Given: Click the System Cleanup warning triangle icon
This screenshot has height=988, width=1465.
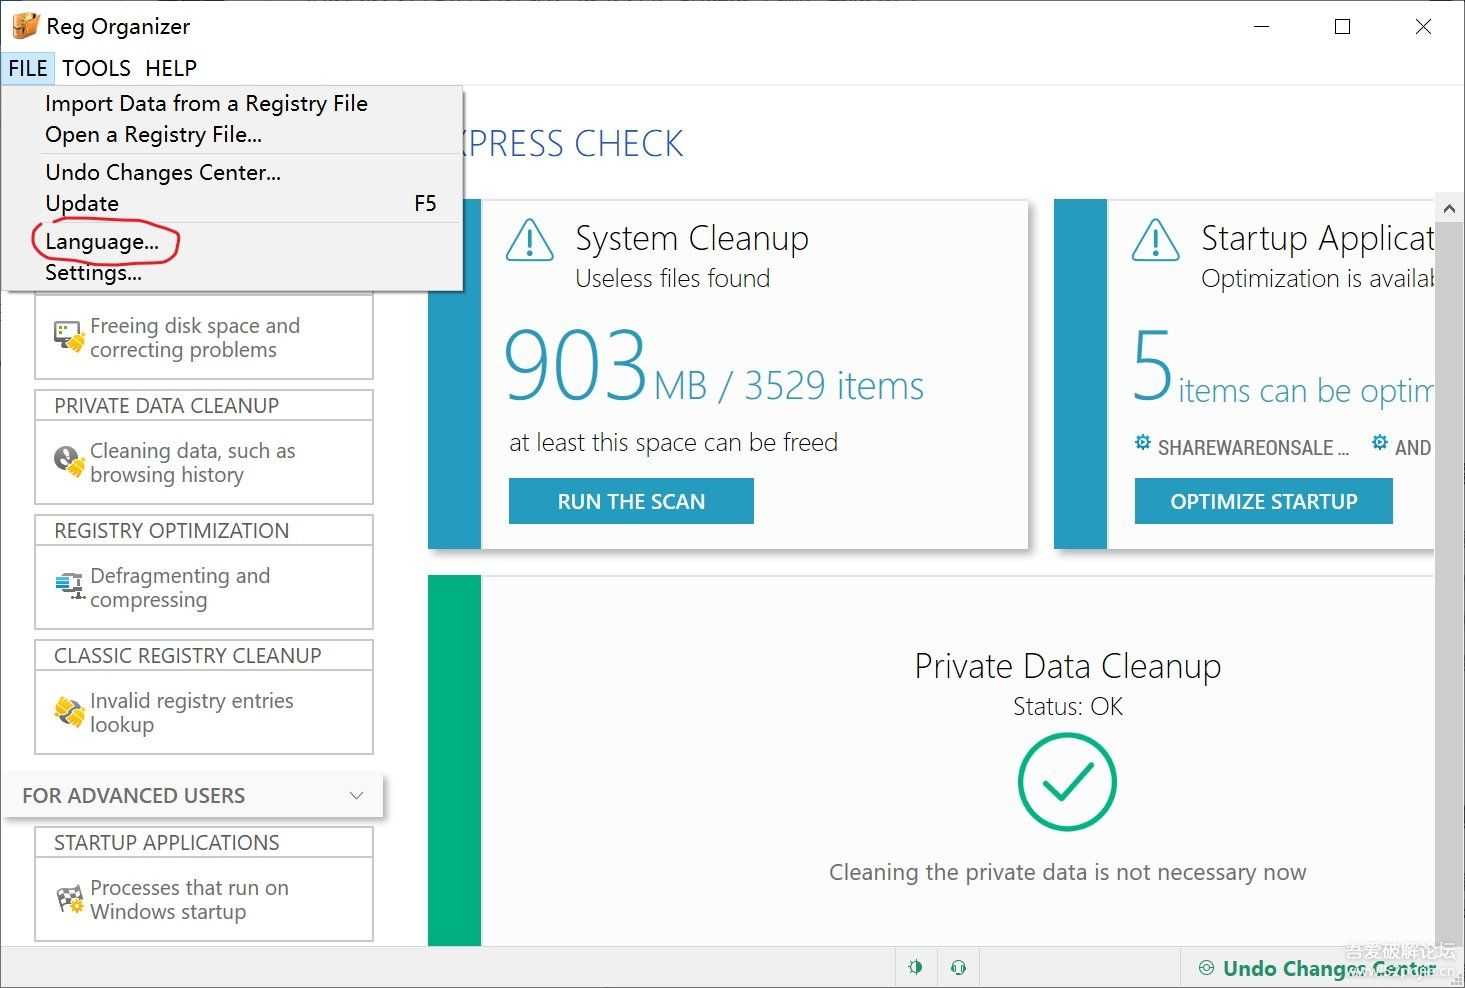Looking at the screenshot, I should click(529, 240).
